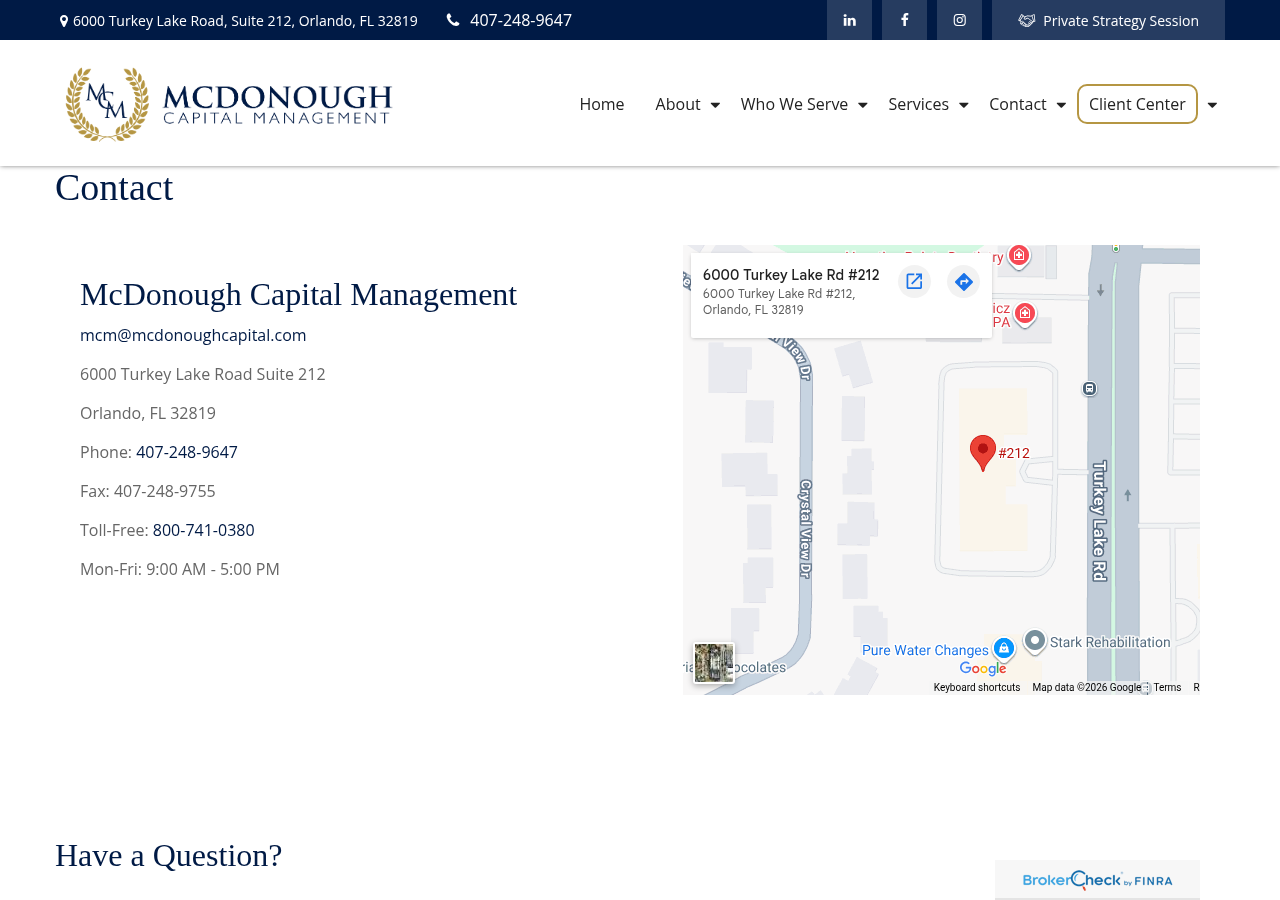Click the Contact page heading
The height and width of the screenshot is (900, 1280).
pyautogui.click(x=114, y=188)
